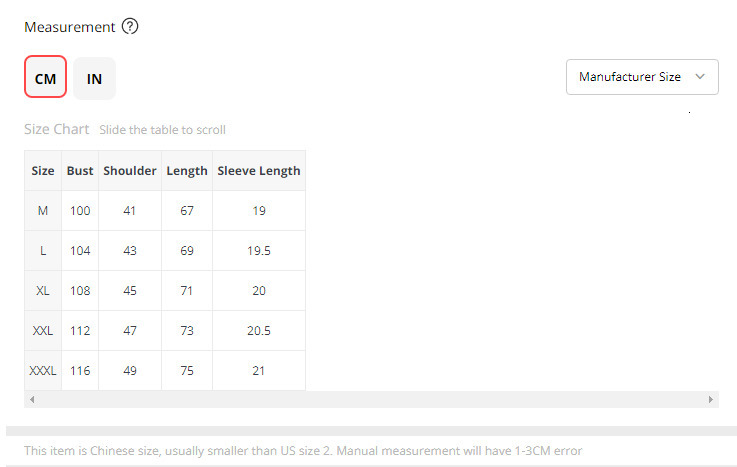Select the XXL size row label
This screenshot has width=737, height=467.
pos(43,331)
